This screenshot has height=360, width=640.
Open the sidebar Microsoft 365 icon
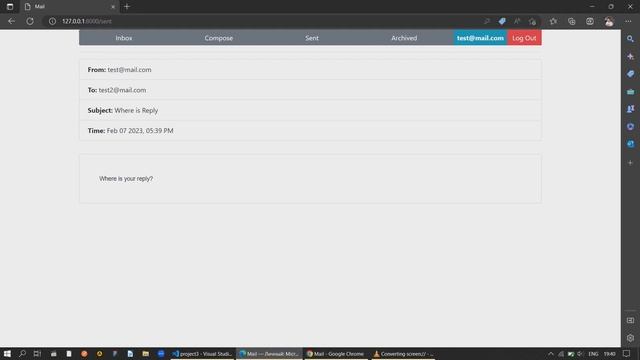point(631,127)
